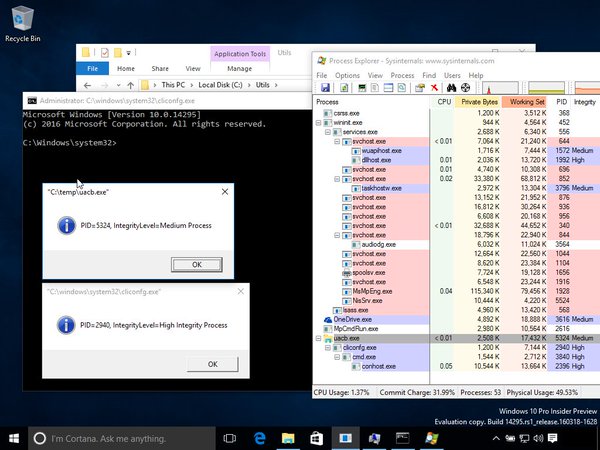
Task: Open the Options menu in Process Explorer
Action: (347, 75)
